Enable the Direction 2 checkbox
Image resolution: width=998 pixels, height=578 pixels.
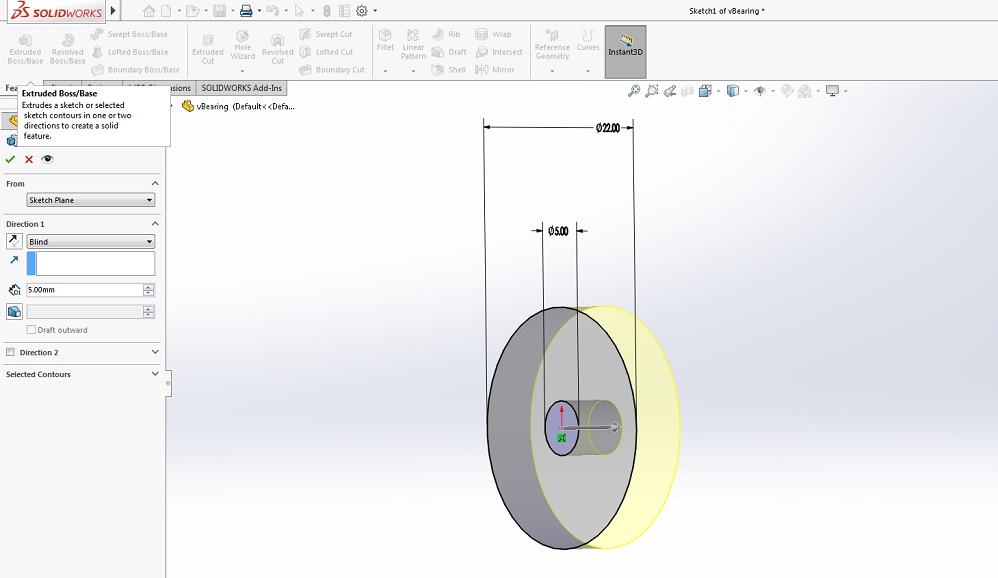coord(10,352)
